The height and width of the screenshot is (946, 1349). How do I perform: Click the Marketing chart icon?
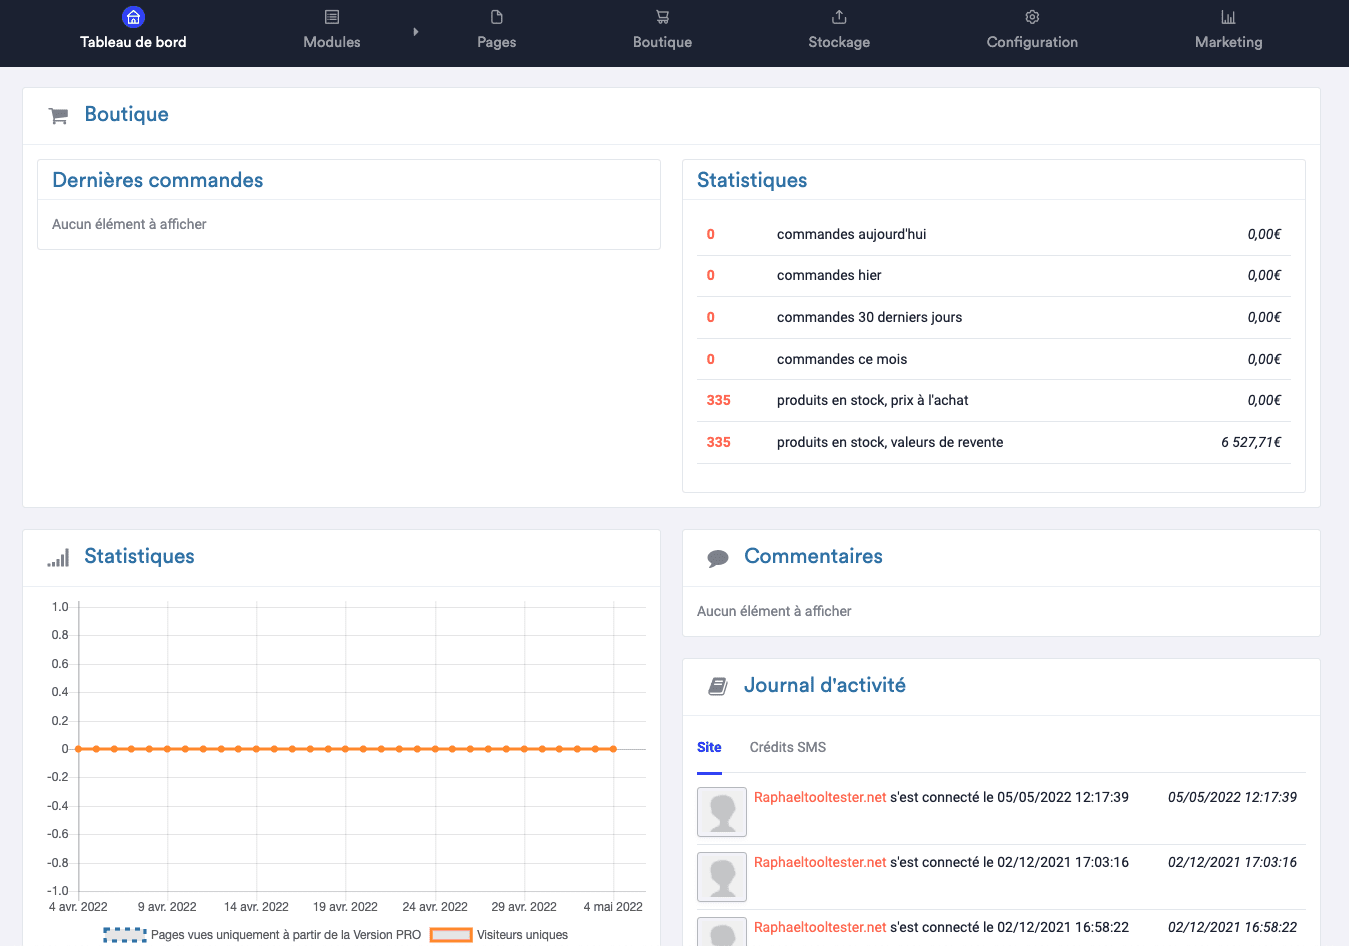click(1228, 17)
